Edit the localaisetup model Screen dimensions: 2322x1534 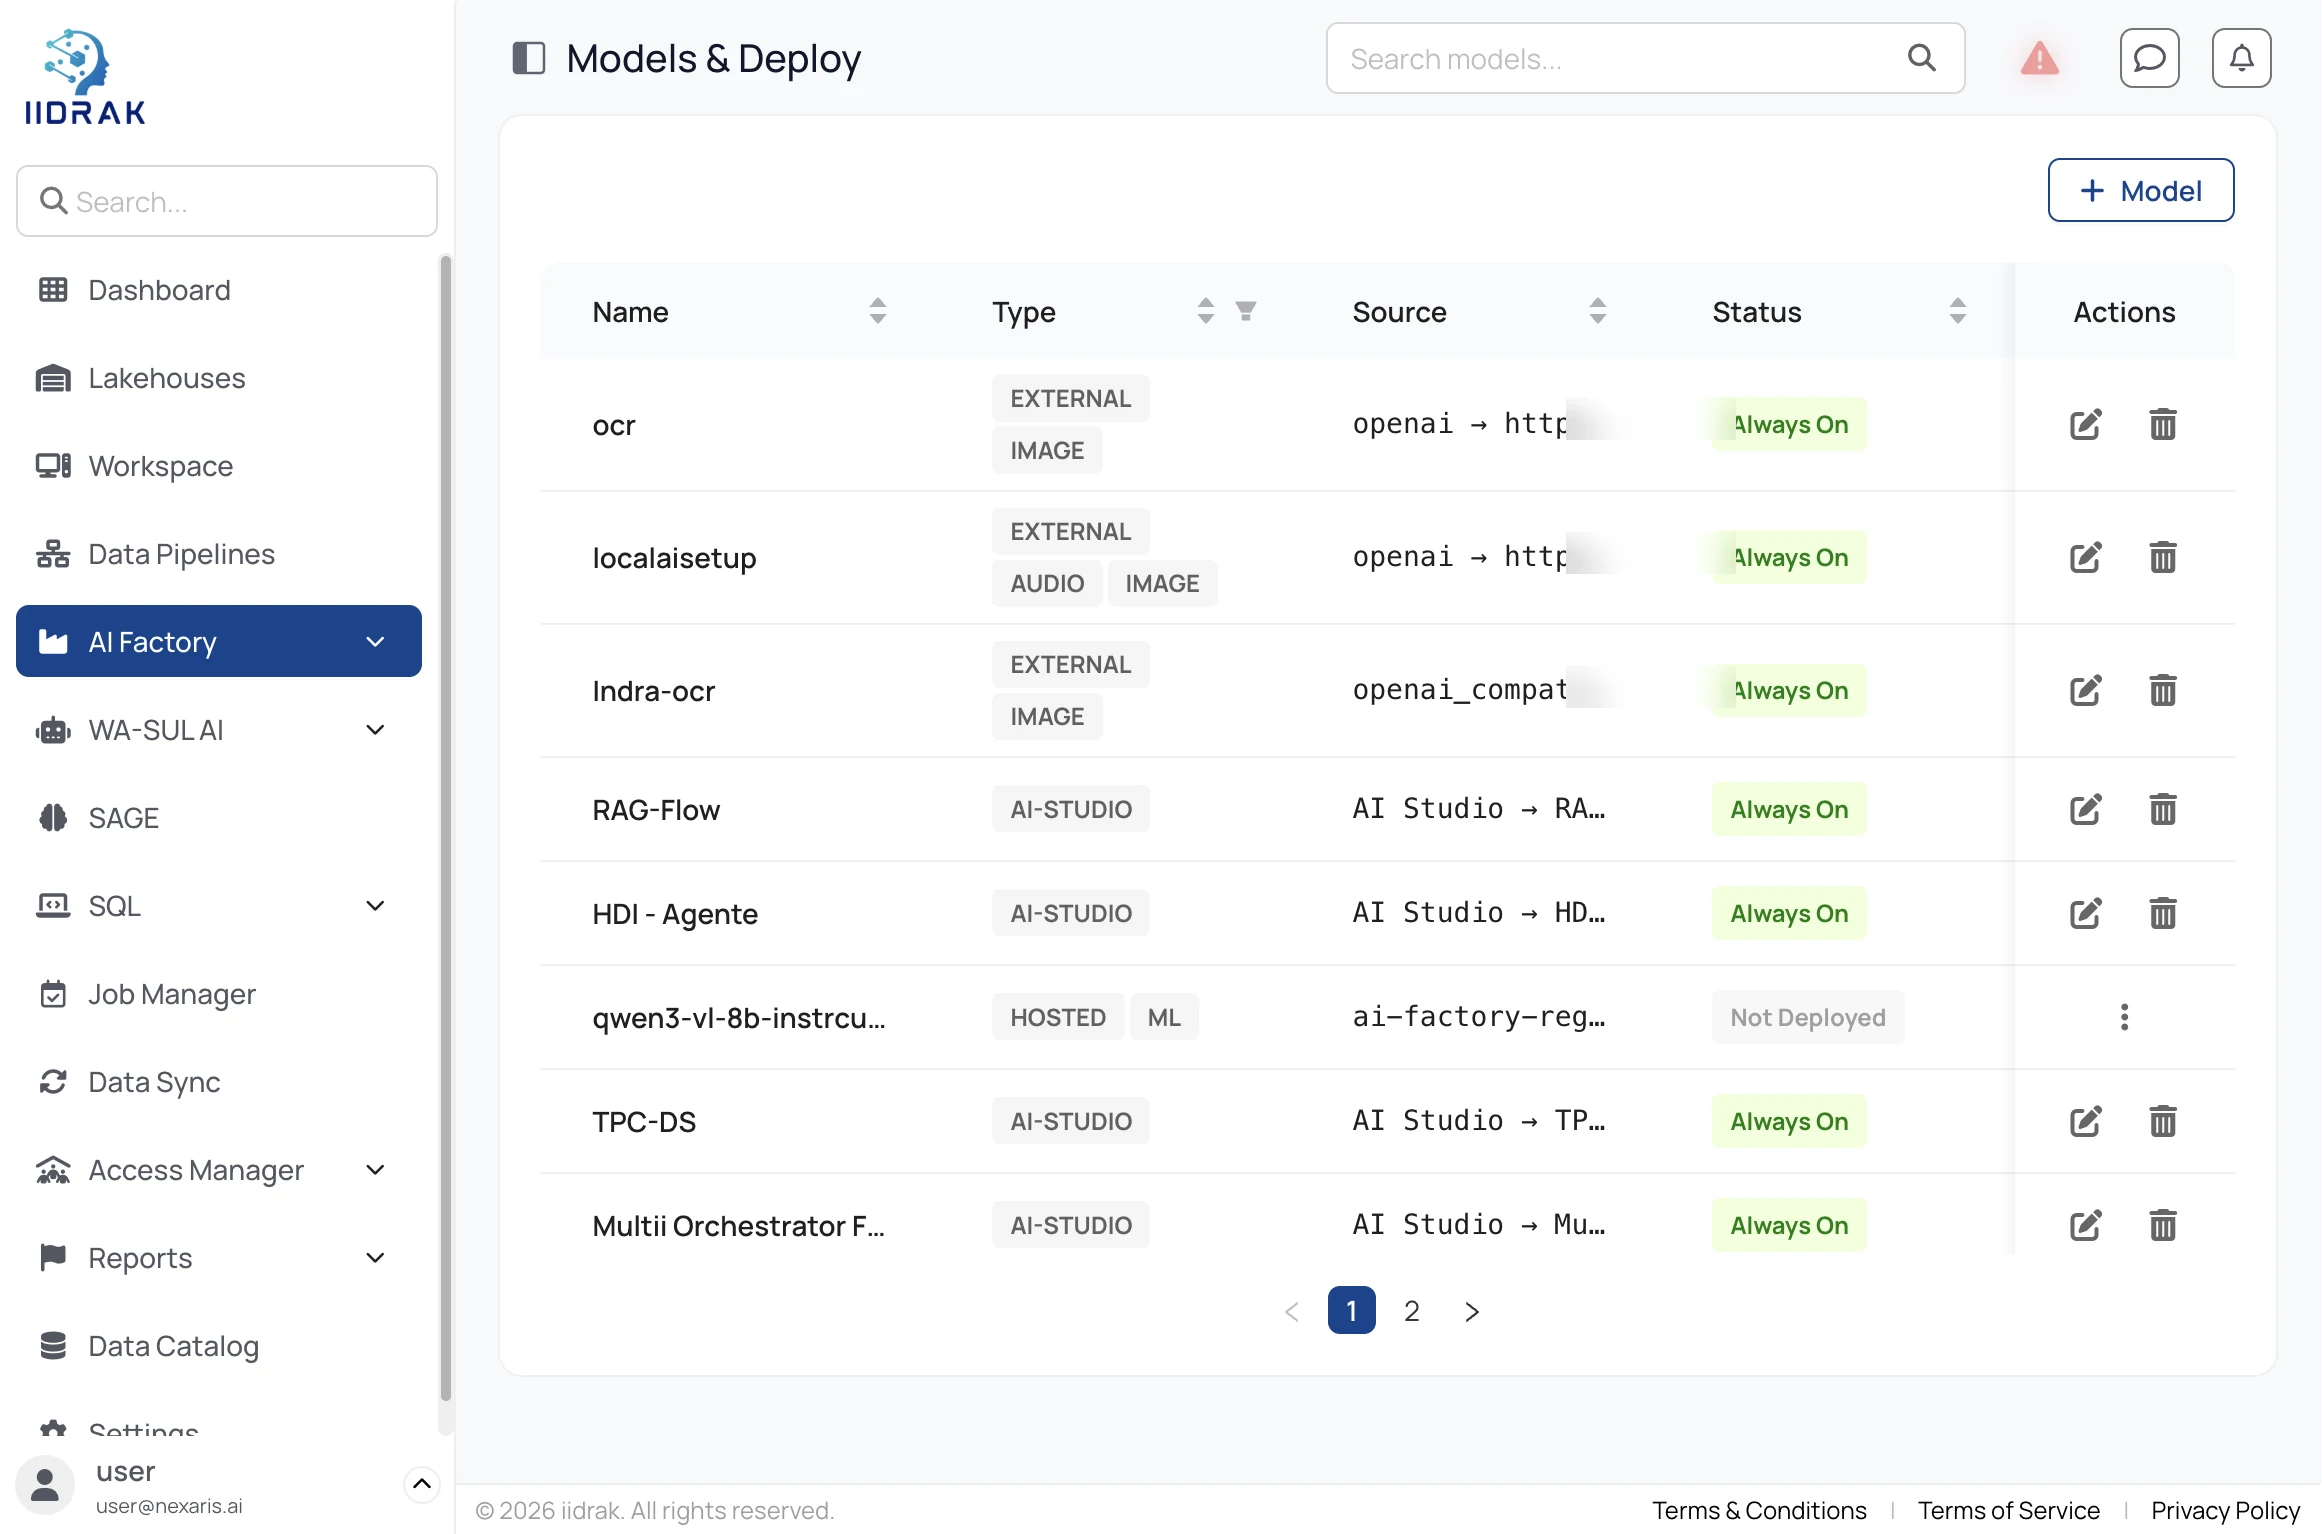(2085, 557)
